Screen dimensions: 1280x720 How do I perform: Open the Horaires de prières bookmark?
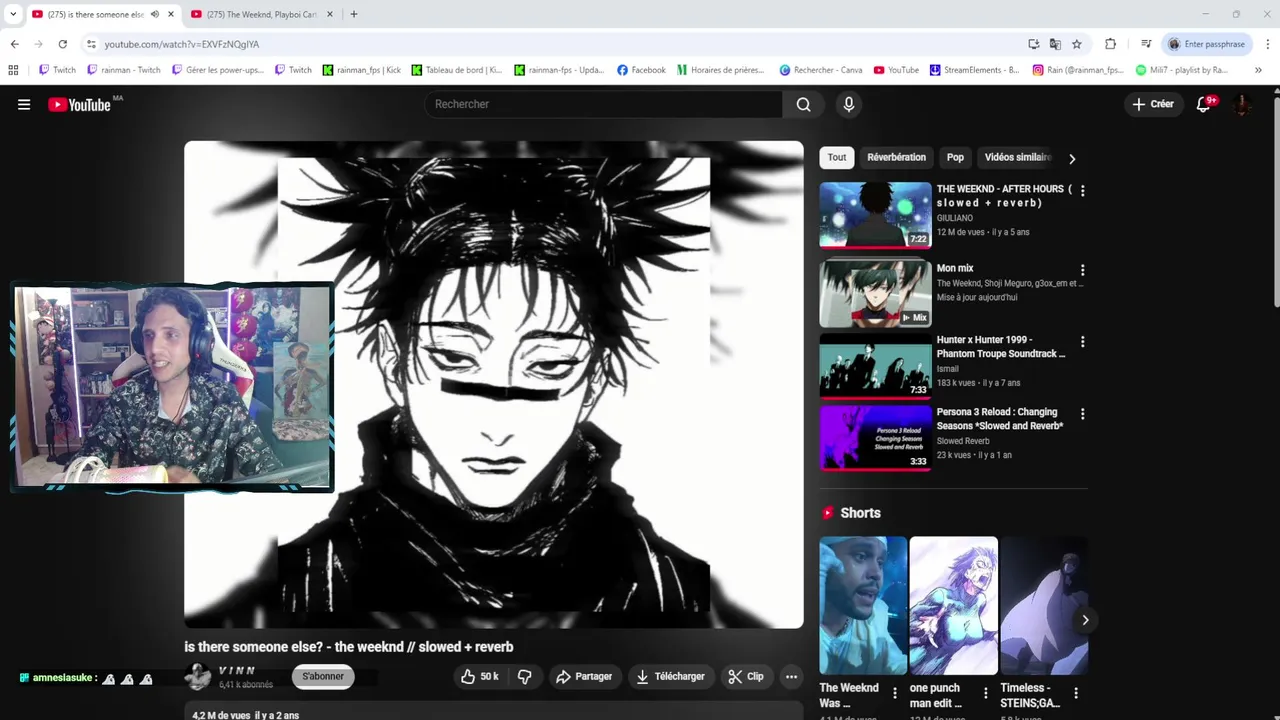coord(721,70)
